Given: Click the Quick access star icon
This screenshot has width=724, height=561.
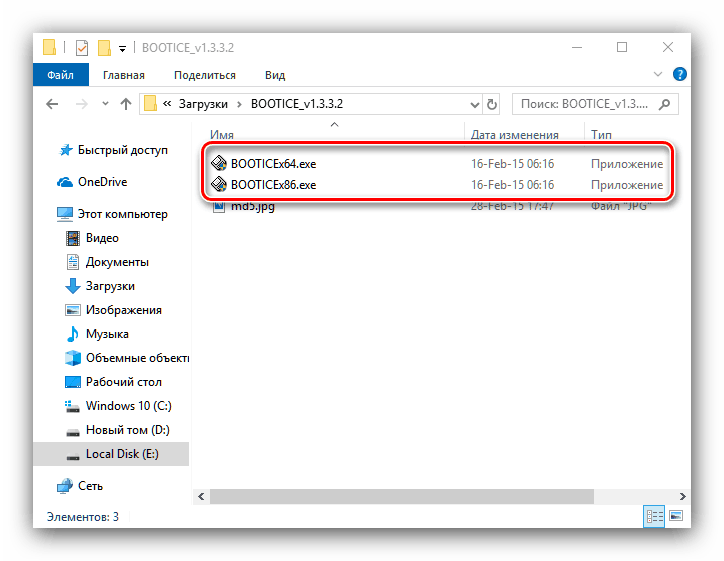Looking at the screenshot, I should point(66,150).
